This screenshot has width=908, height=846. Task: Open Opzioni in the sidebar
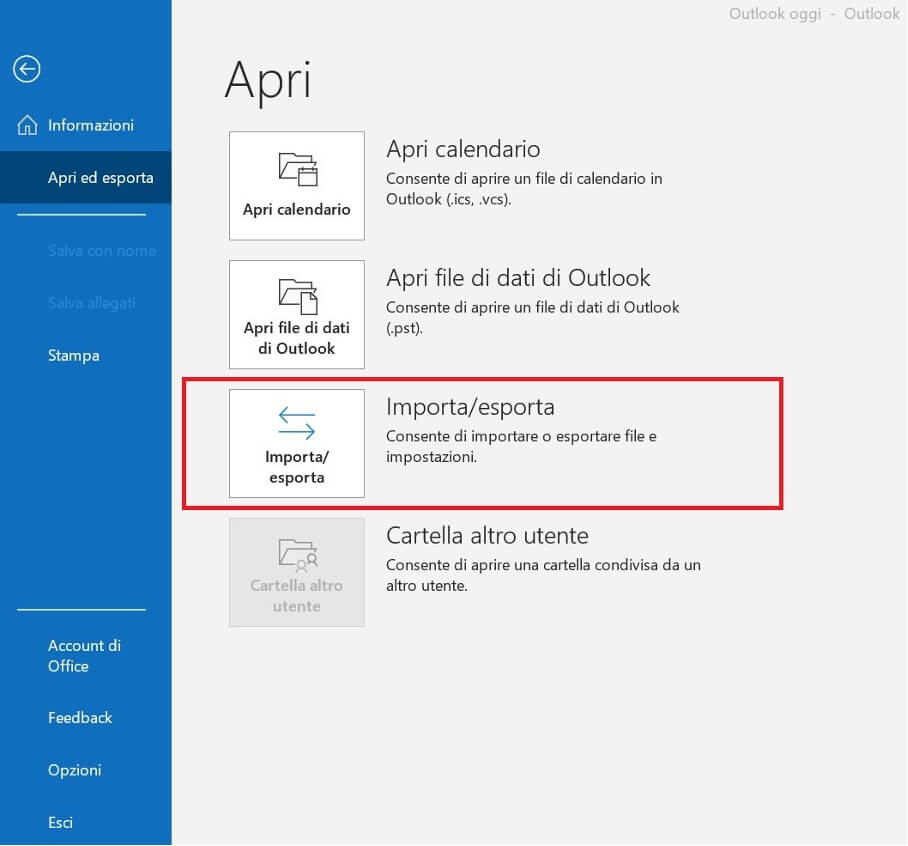click(x=75, y=770)
